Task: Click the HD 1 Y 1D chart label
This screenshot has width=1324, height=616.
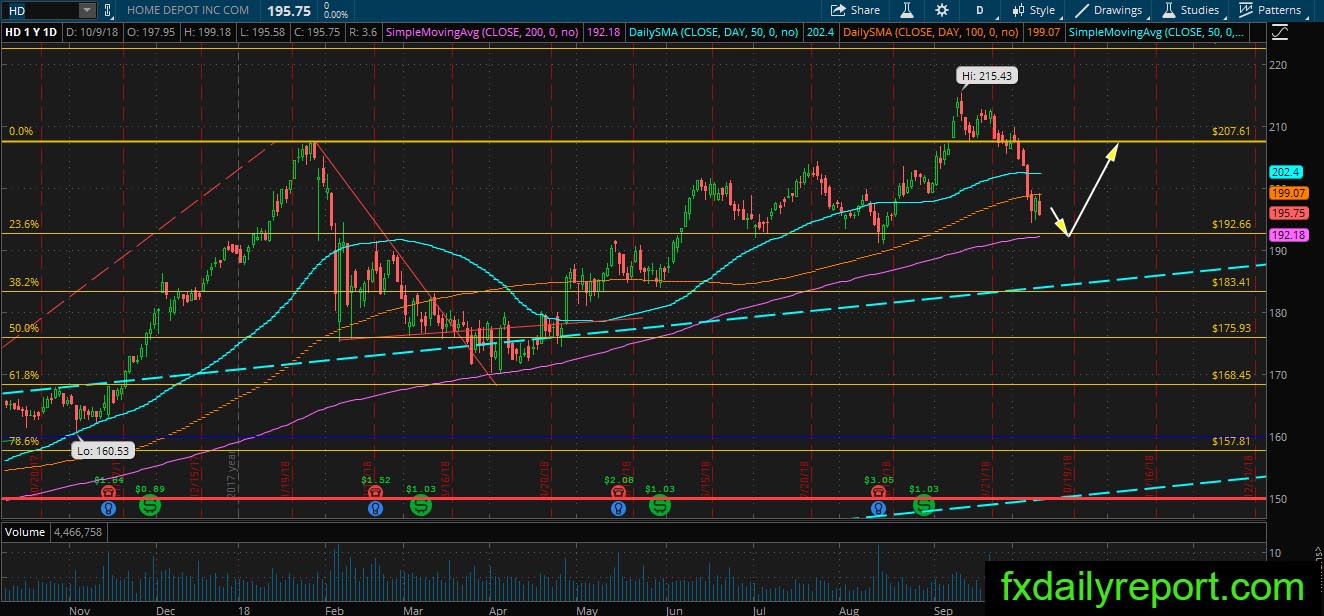Action: (31, 33)
